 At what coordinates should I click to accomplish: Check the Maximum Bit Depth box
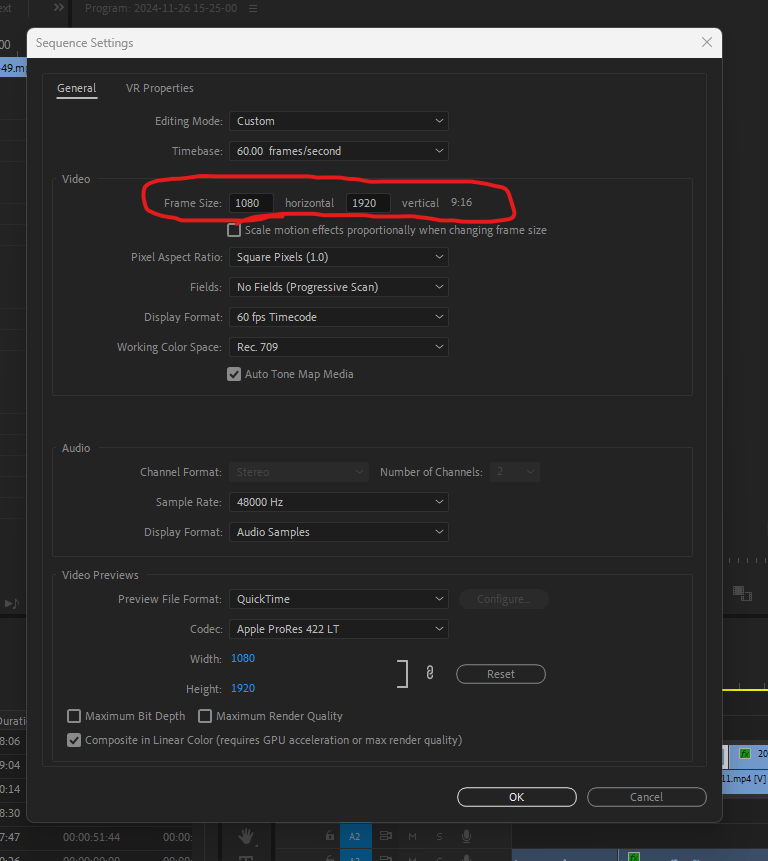pos(74,716)
